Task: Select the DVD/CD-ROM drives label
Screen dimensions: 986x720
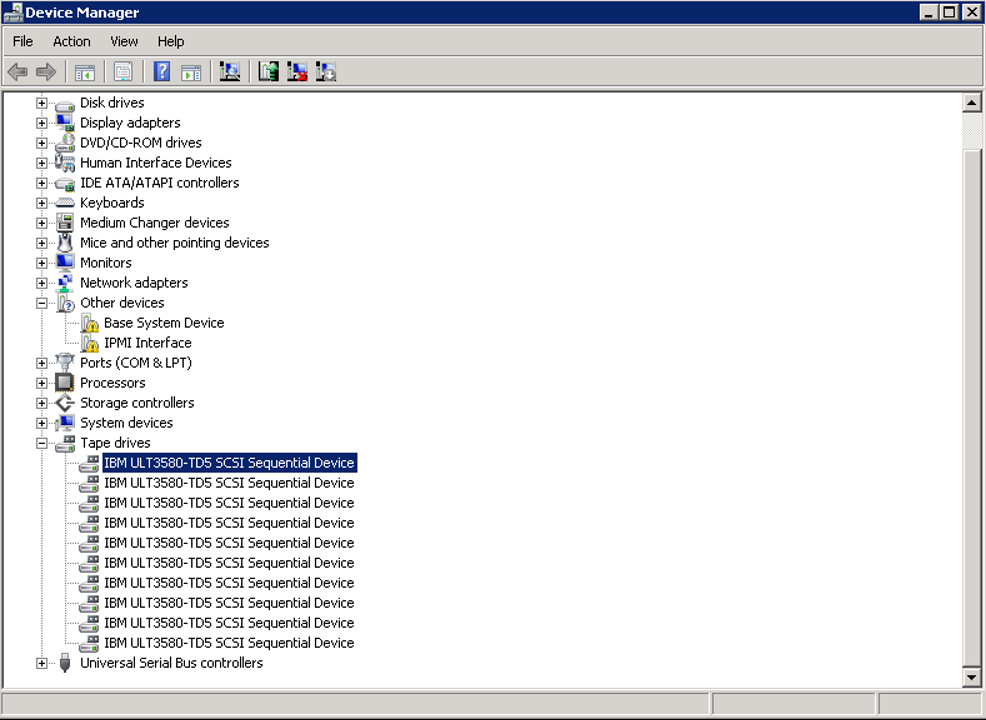Action: click(141, 143)
